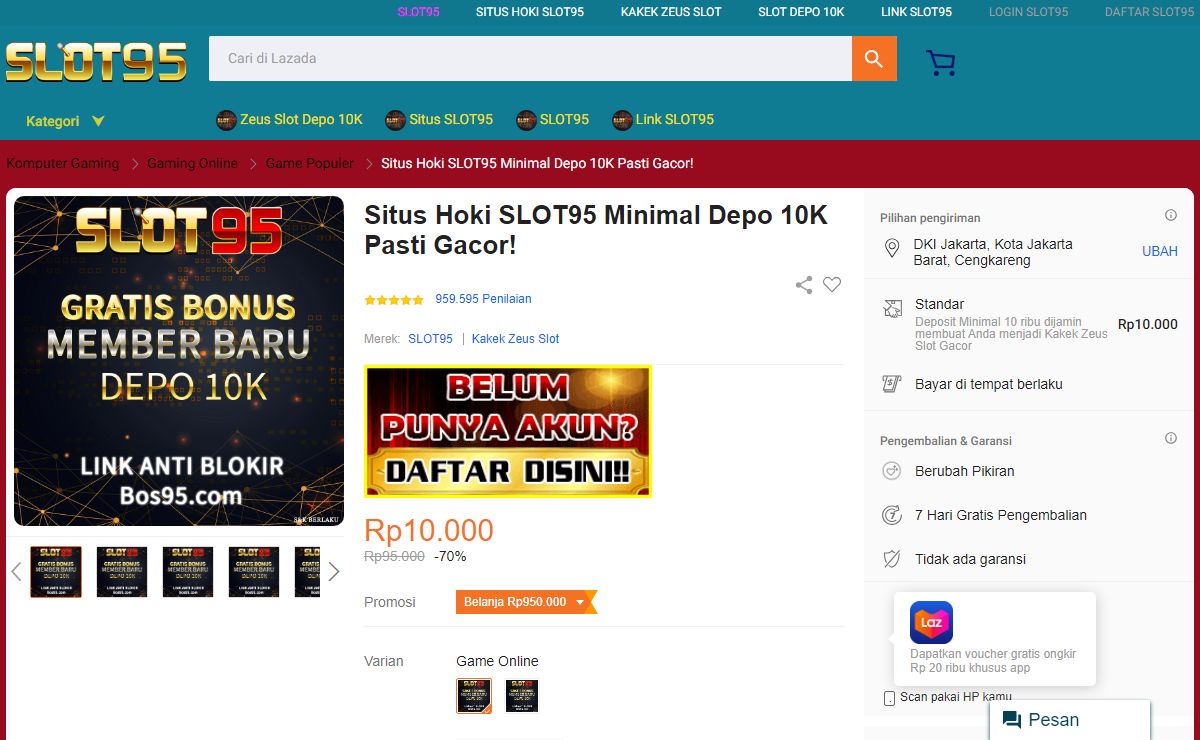Click the cash on delivery icon
The image size is (1200, 740).
(x=893, y=384)
